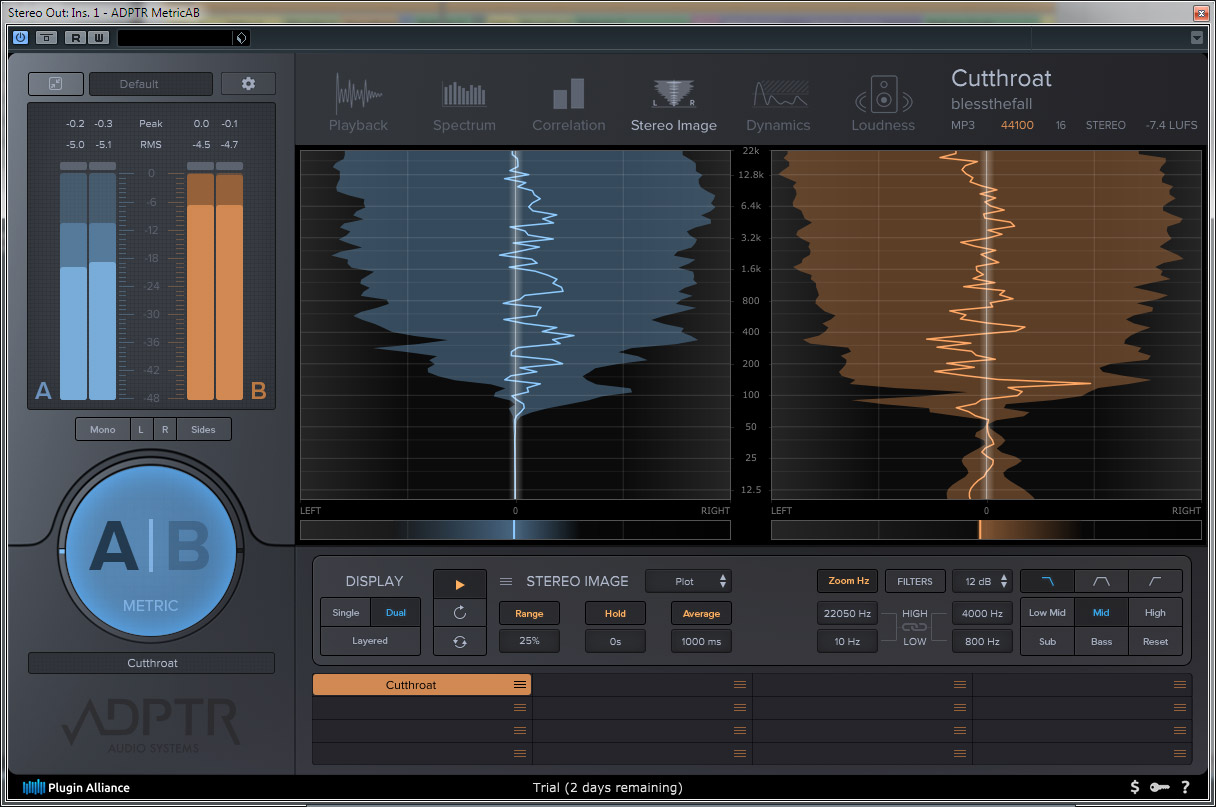Screen dimensions: 1216x807
Task: Toggle Mono monitoring
Action: [x=103, y=429]
